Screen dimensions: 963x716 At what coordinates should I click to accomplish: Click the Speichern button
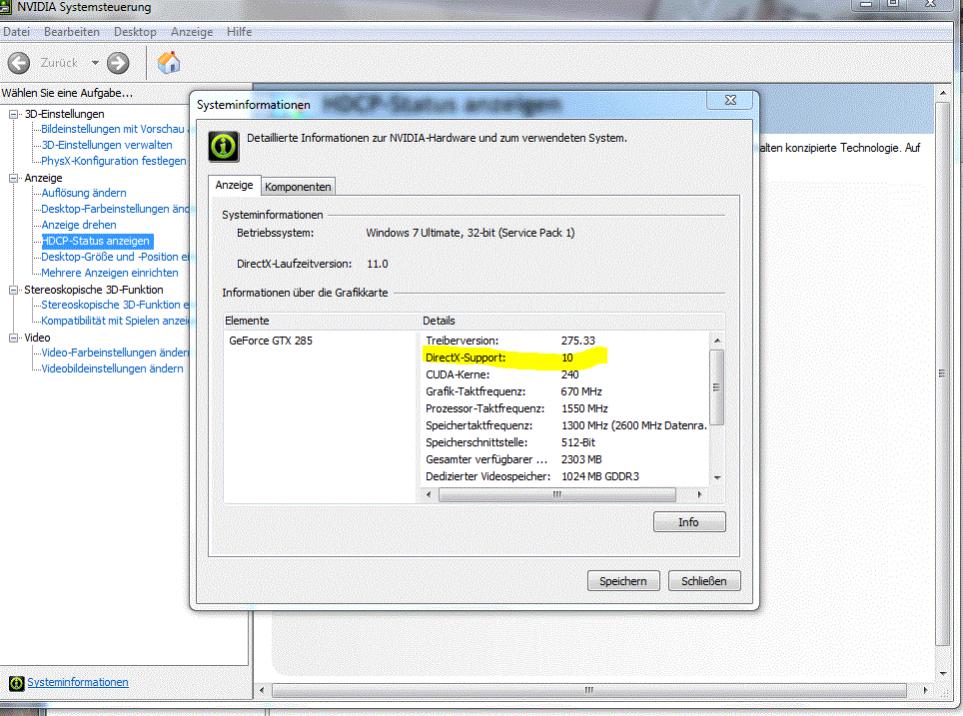(x=623, y=581)
